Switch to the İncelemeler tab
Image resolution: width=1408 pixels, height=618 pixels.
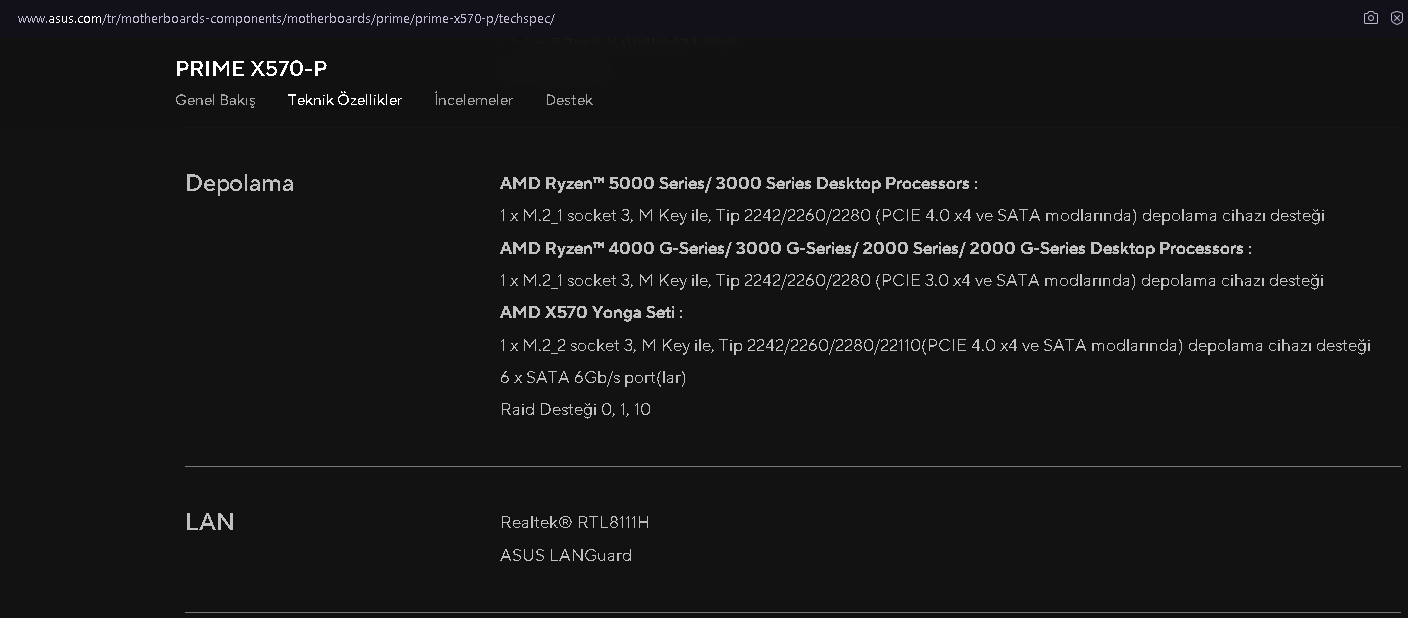pos(474,100)
